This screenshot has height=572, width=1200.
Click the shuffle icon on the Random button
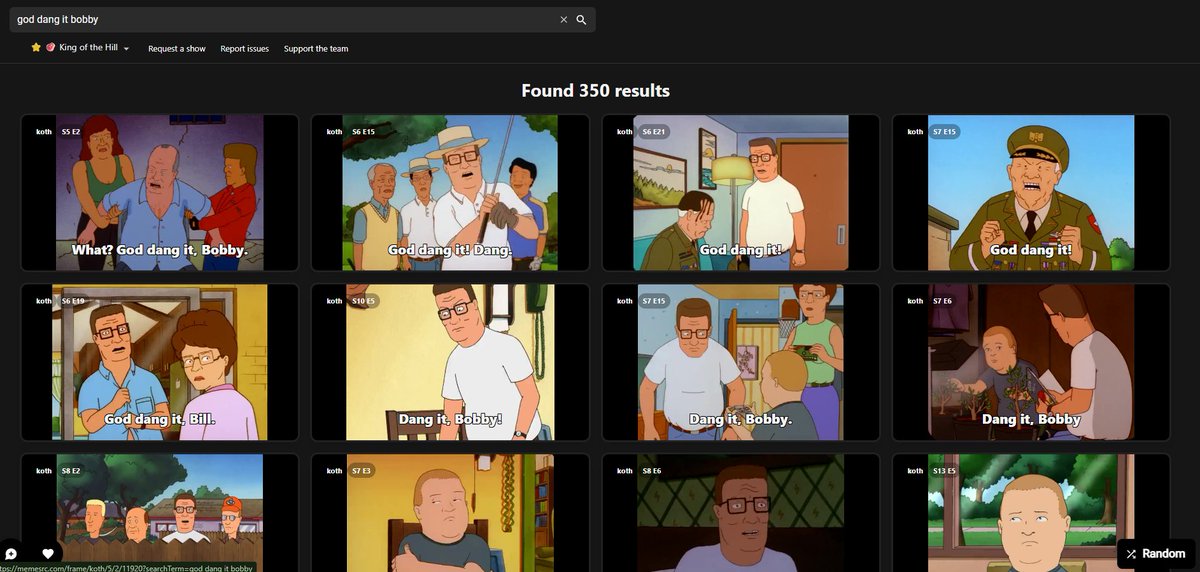[1131, 553]
